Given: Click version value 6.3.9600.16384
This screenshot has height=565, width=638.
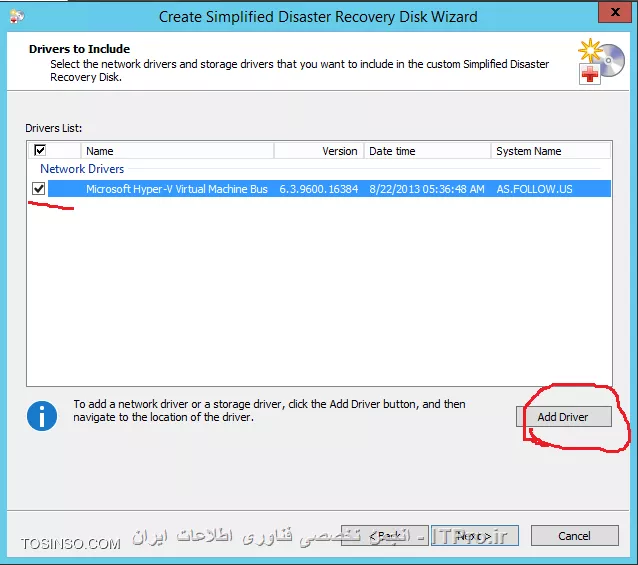Looking at the screenshot, I should tap(319, 189).
